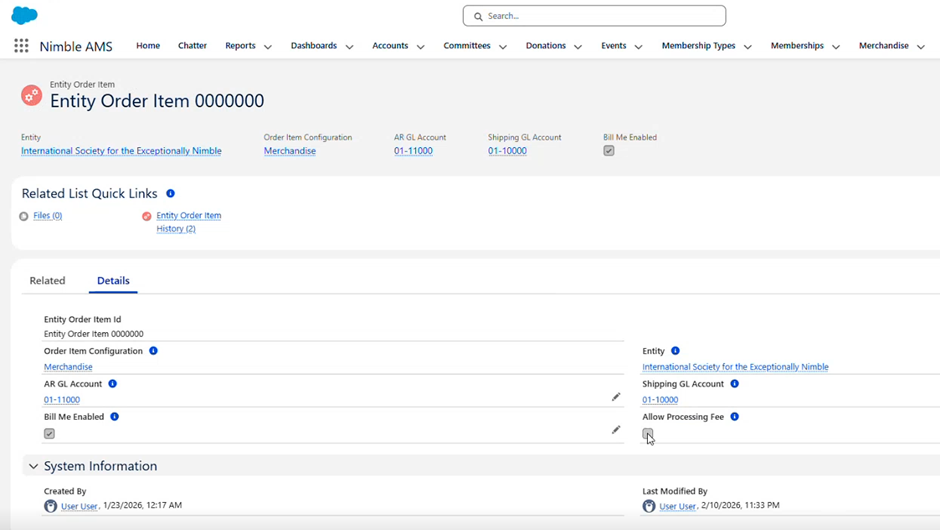The height and width of the screenshot is (530, 940).
Task: Show Allow Processing Fee help icon
Action: coord(734,417)
